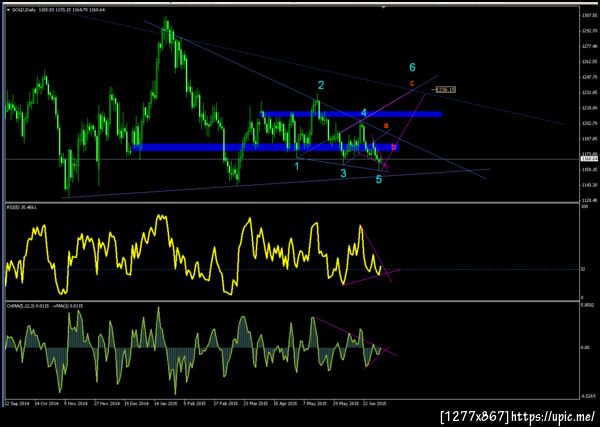Viewport: 600px width, 427px height.
Task: Select the cyan wave label 6
Action: [412, 67]
